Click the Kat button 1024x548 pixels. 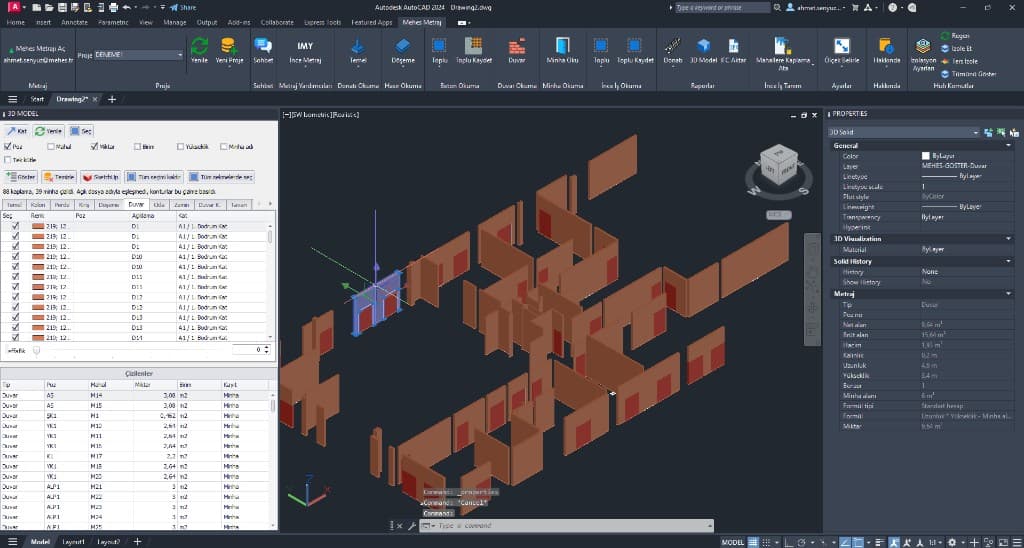[17, 131]
